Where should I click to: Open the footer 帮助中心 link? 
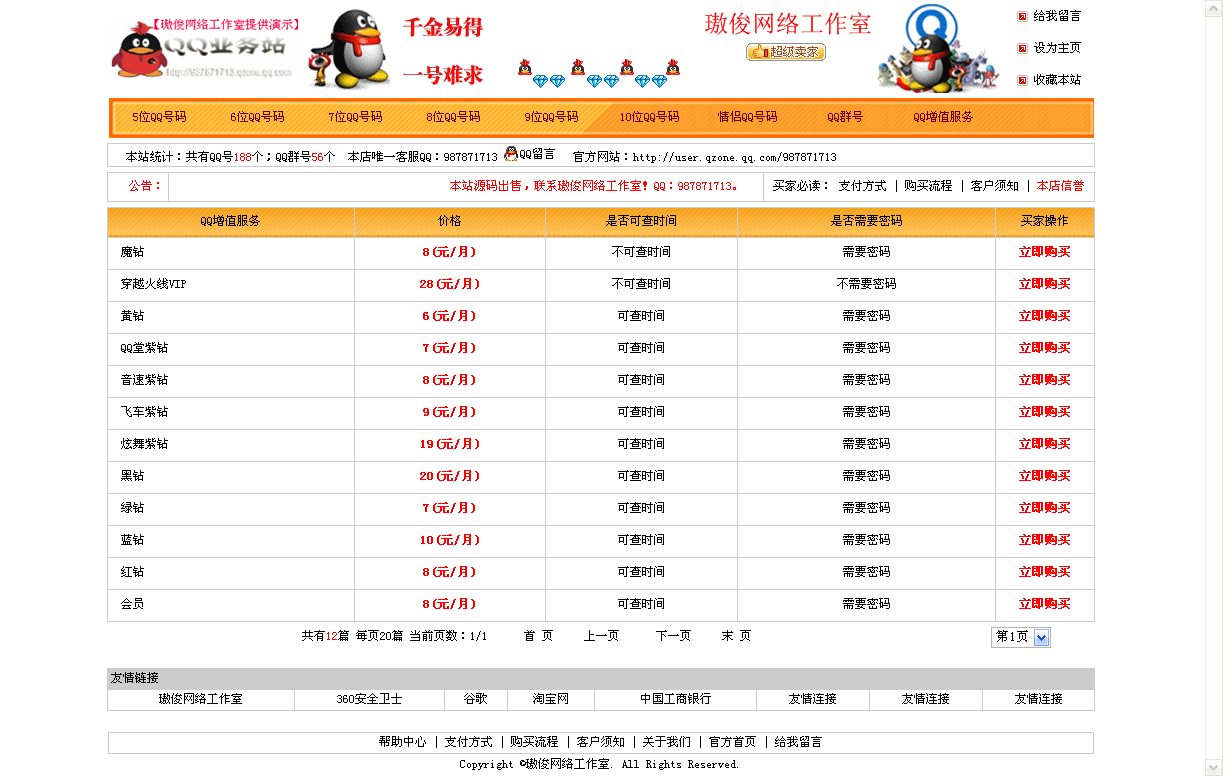(402, 742)
